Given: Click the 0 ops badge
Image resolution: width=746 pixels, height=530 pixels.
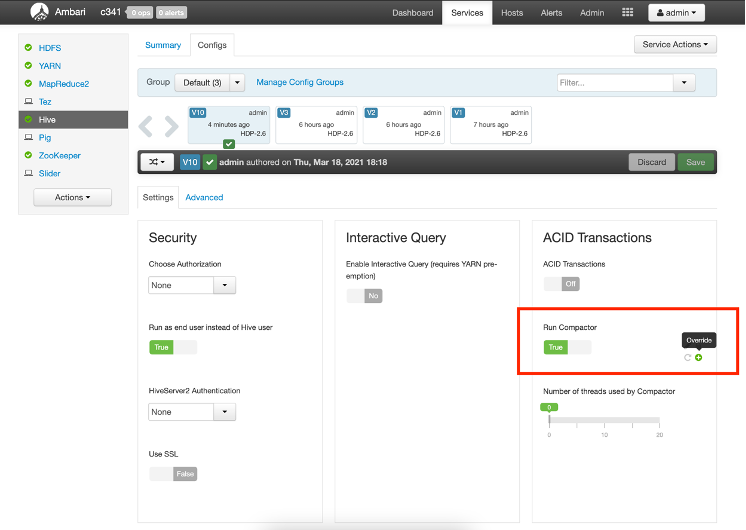Looking at the screenshot, I should pyautogui.click(x=140, y=13).
